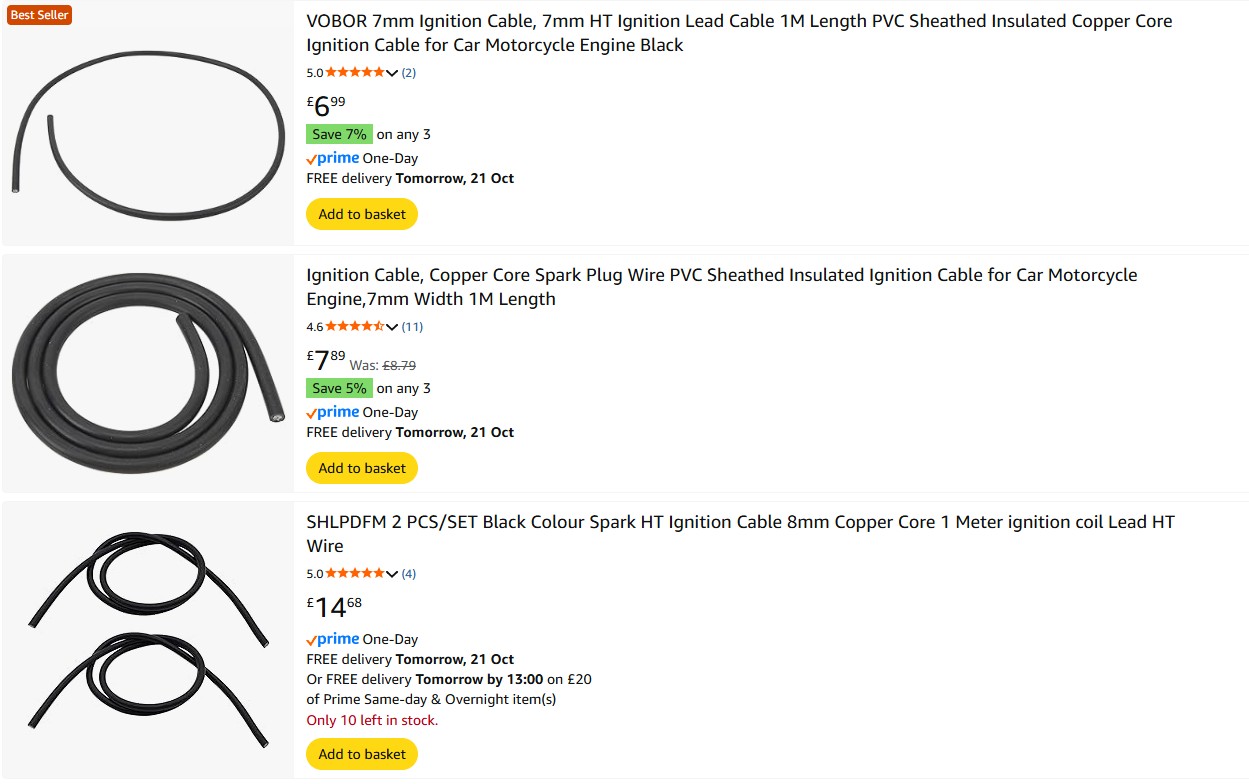Image resolution: width=1249 pixels, height=784 pixels.
Task: Click Prime logo on VOBOR listing
Action: pos(333,158)
